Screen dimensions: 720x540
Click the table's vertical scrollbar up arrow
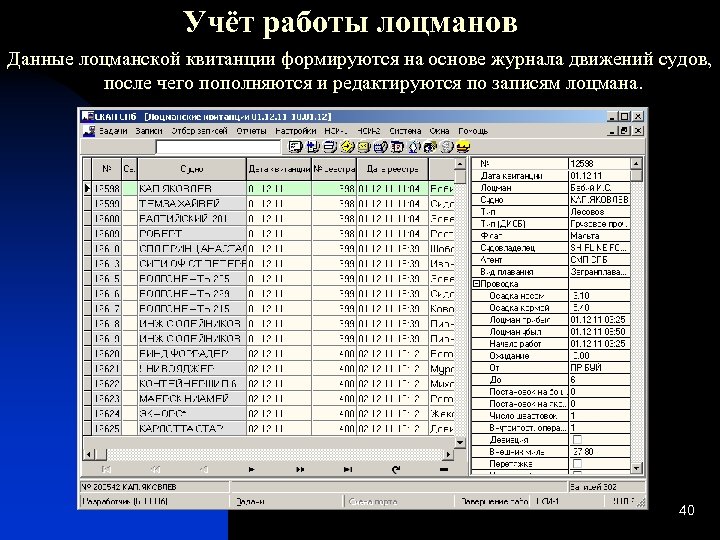tap(460, 164)
